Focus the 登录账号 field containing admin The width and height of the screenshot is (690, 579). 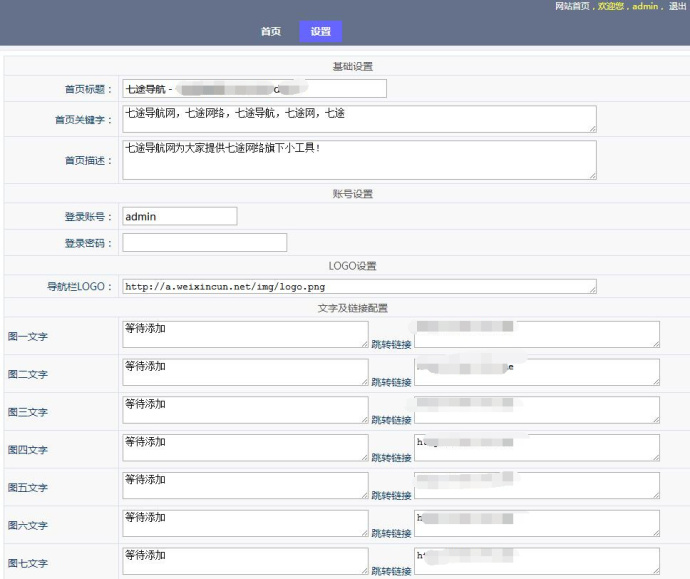(x=180, y=216)
